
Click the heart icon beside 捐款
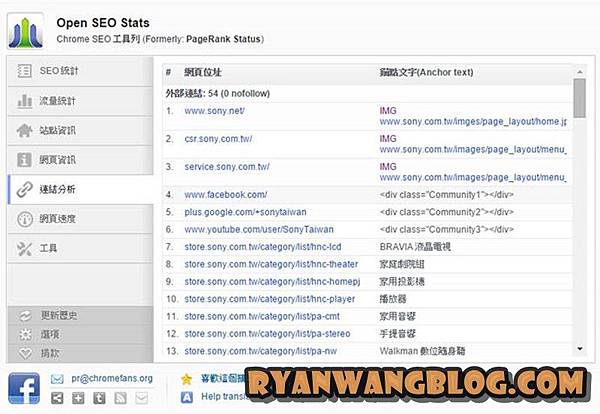tap(25, 353)
